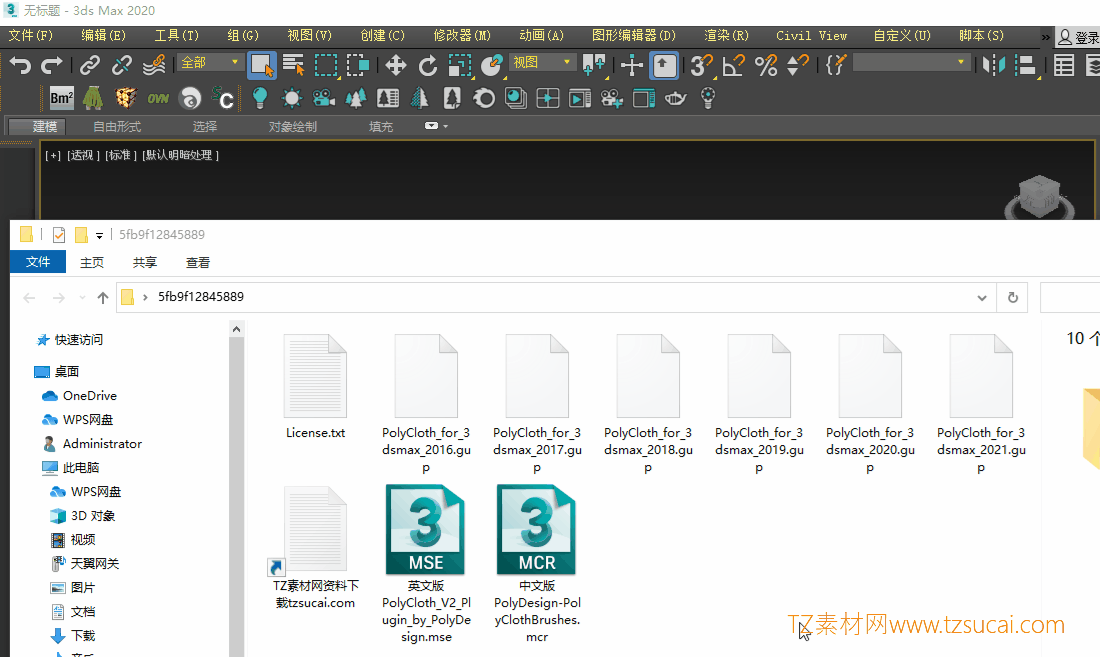
Task: Click the 登录 sign-in button
Action: click(x=1078, y=37)
